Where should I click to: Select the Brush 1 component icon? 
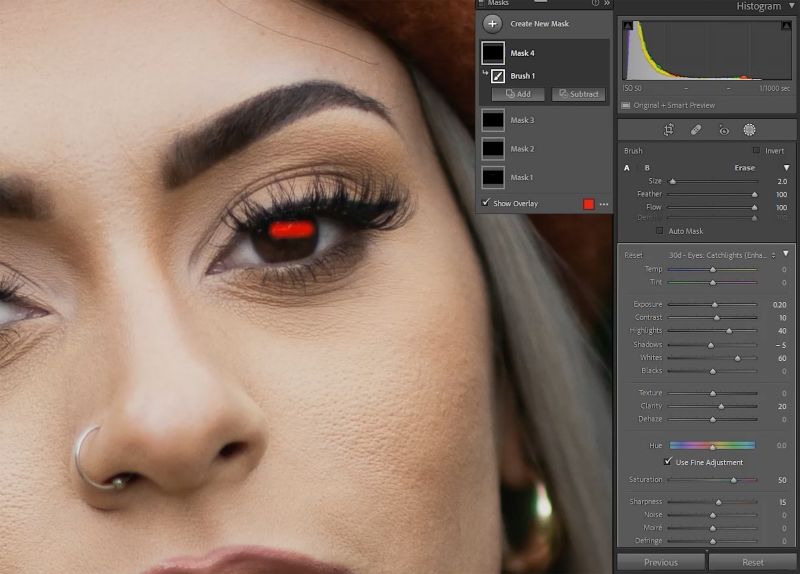tap(498, 76)
